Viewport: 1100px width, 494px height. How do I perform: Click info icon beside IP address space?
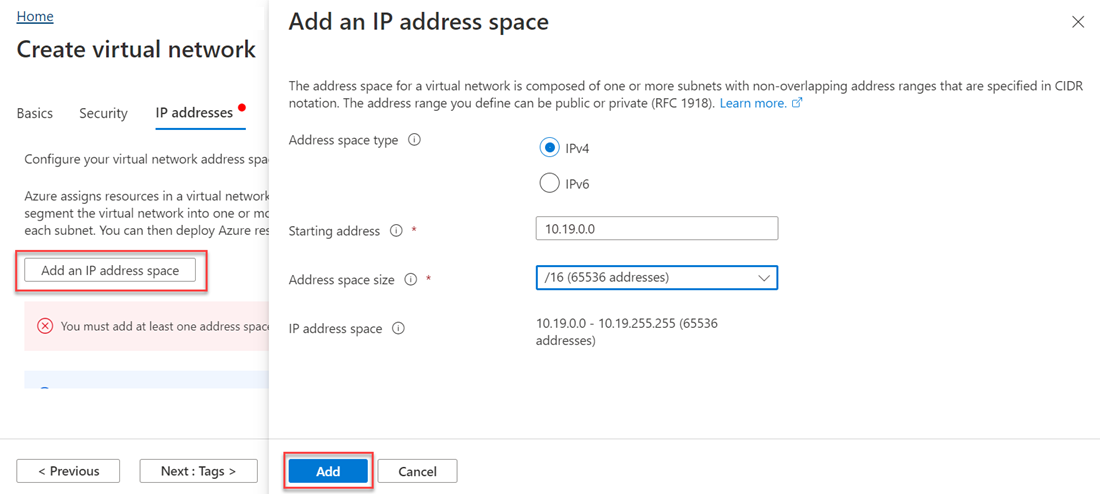point(398,328)
